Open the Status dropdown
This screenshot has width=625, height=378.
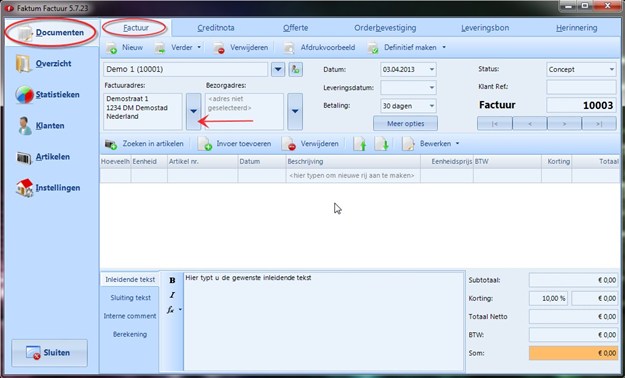(x=611, y=69)
